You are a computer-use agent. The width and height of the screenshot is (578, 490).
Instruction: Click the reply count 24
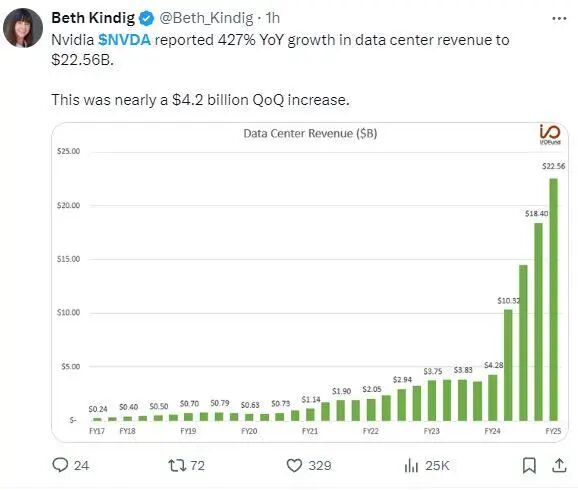tap(81, 465)
